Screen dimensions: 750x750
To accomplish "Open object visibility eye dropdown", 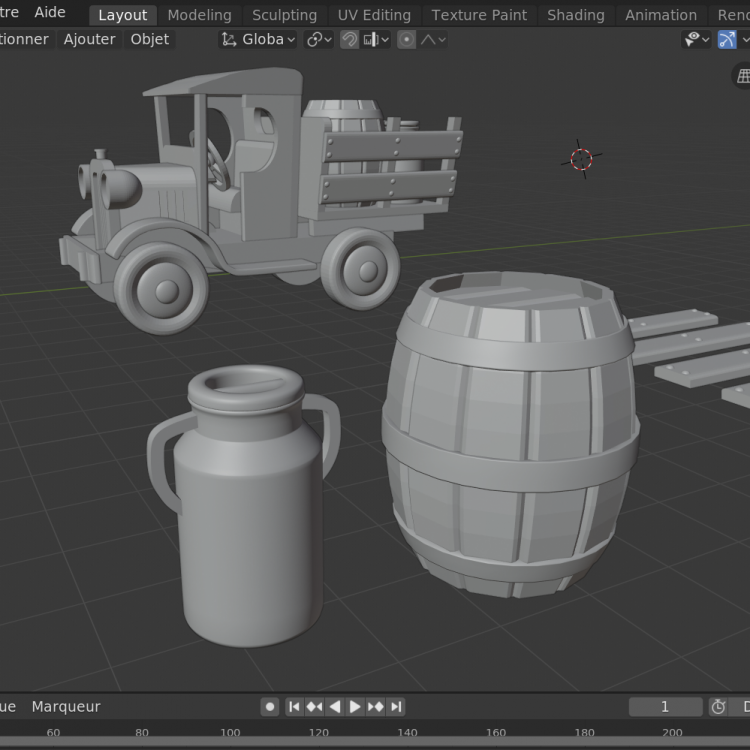I will point(696,40).
